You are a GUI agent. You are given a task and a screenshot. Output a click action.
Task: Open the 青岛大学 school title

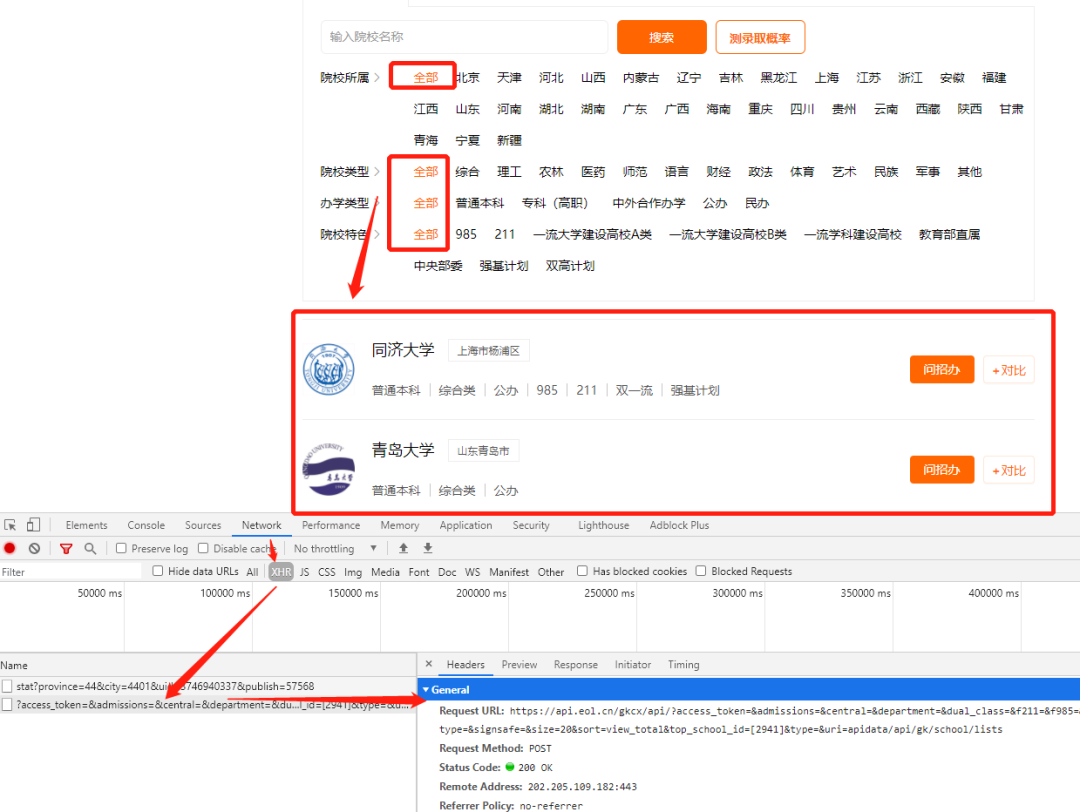click(x=403, y=450)
